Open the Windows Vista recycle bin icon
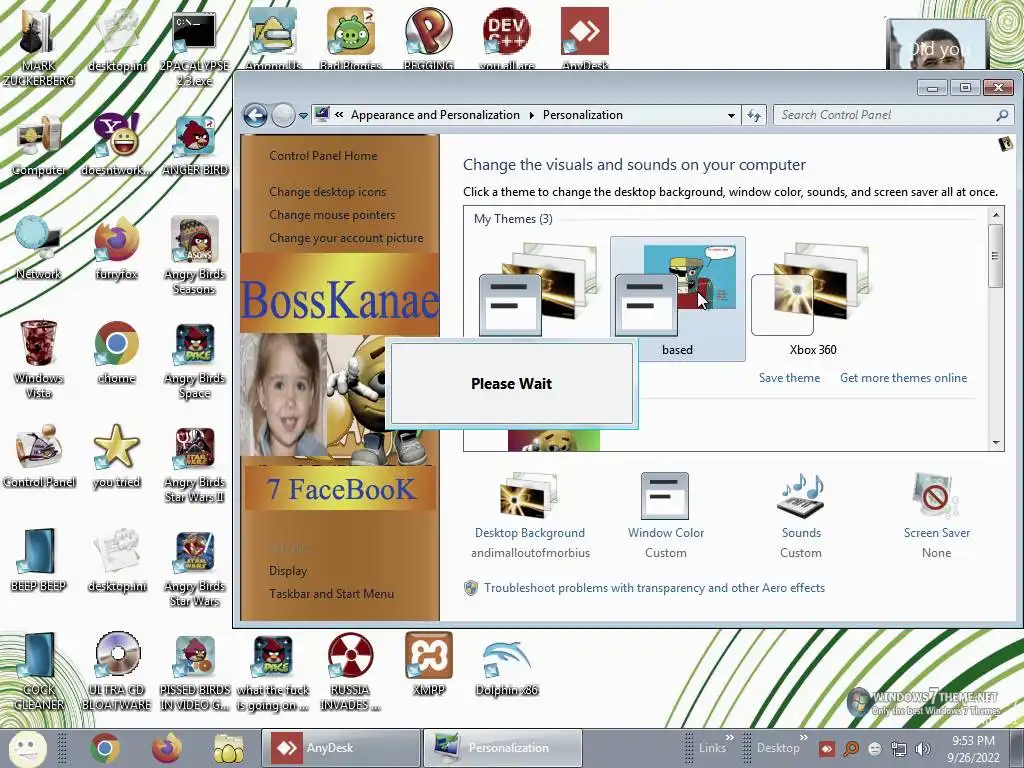The width and height of the screenshot is (1024, 768). pos(38,359)
